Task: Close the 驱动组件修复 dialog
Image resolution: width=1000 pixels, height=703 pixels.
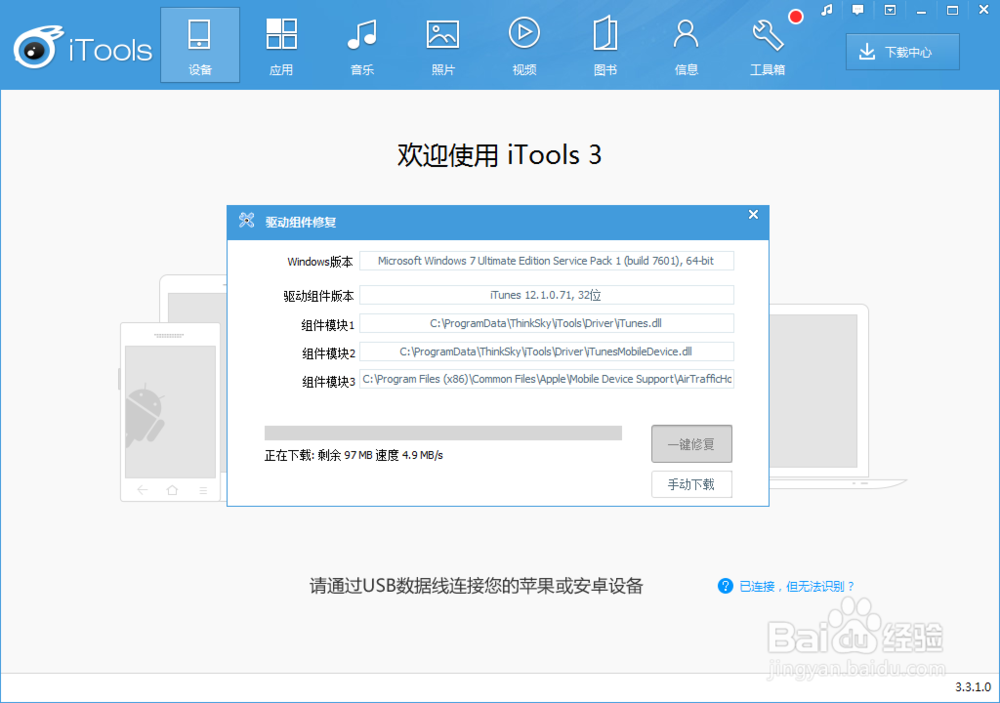Action: point(753,214)
